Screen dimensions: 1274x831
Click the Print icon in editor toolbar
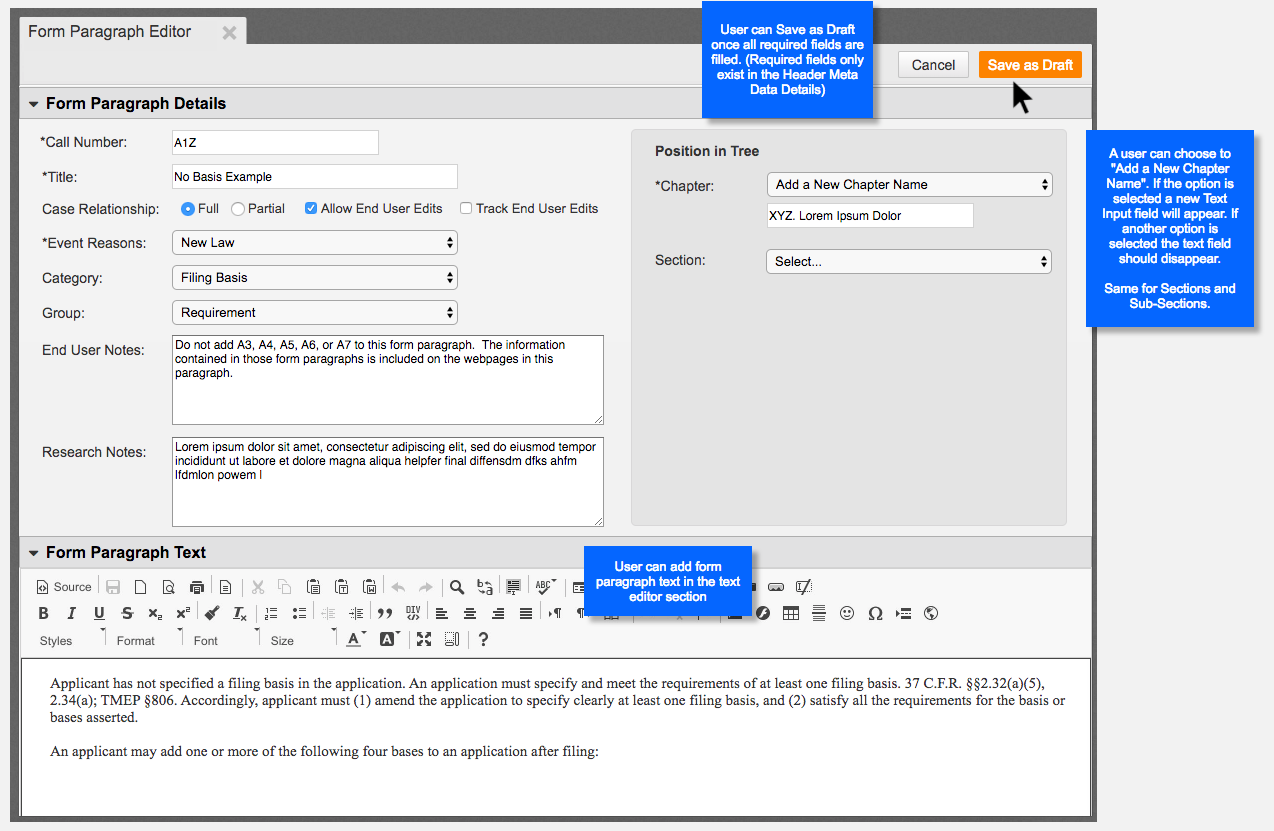[196, 587]
